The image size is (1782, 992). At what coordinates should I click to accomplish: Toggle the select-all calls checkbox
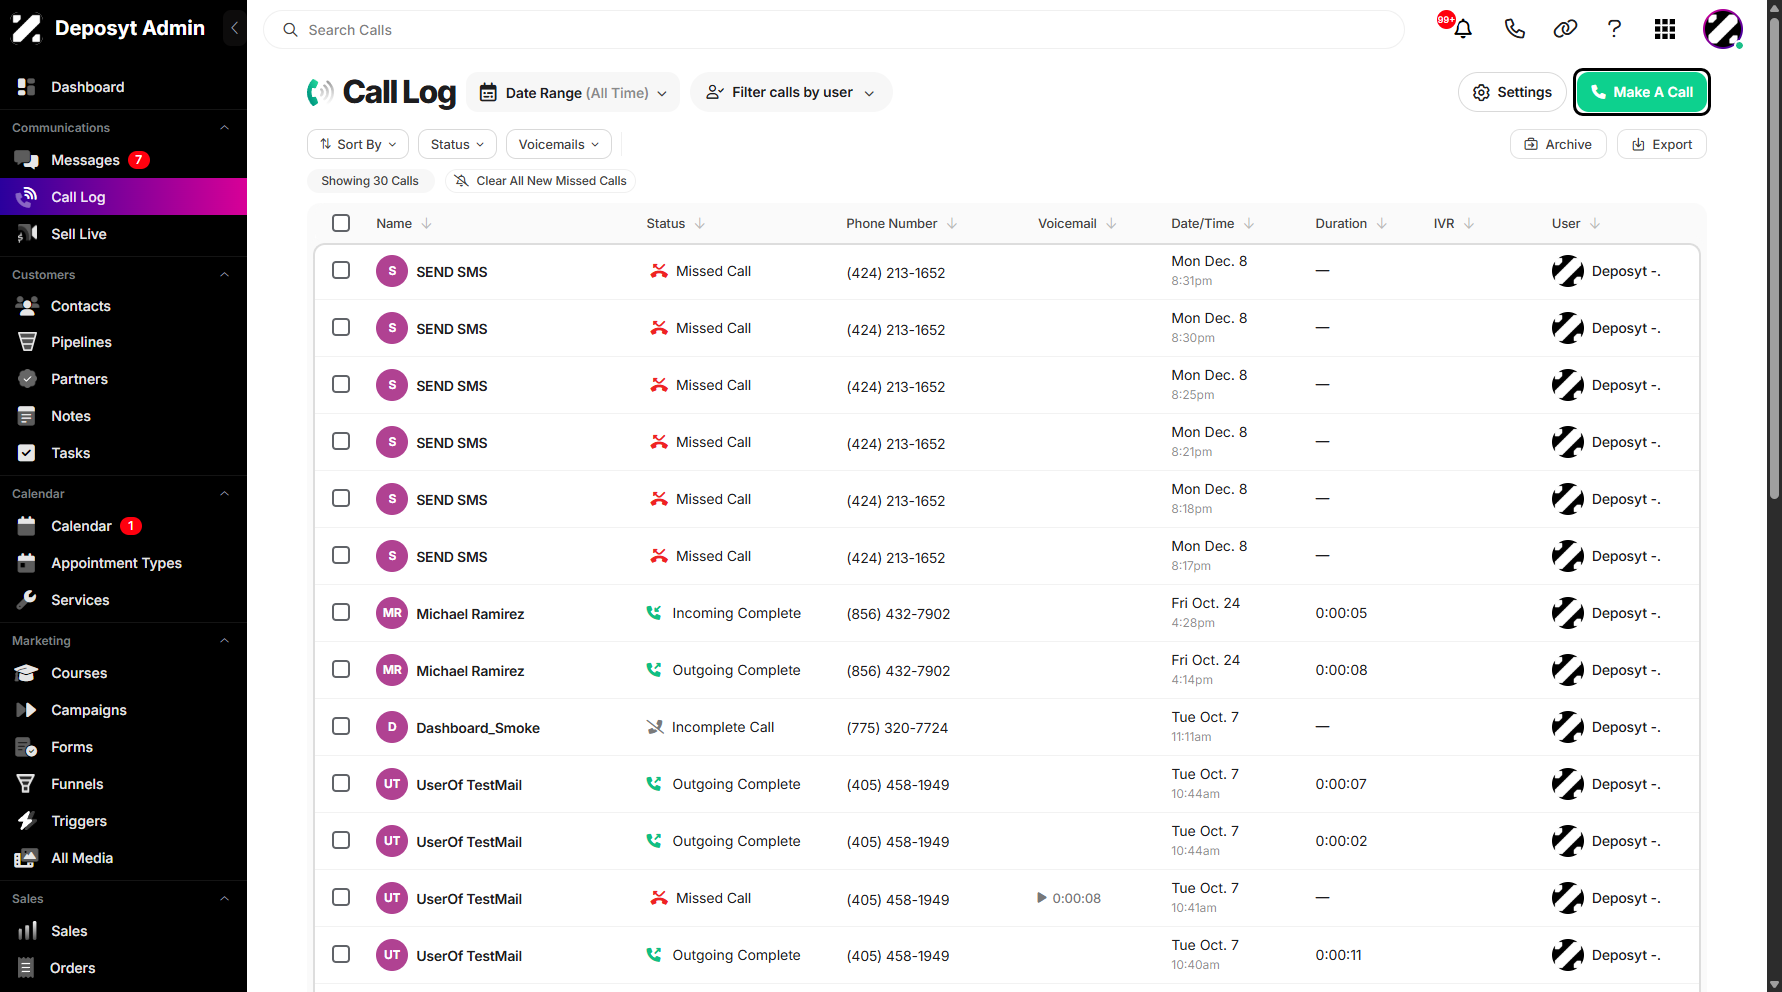341,223
